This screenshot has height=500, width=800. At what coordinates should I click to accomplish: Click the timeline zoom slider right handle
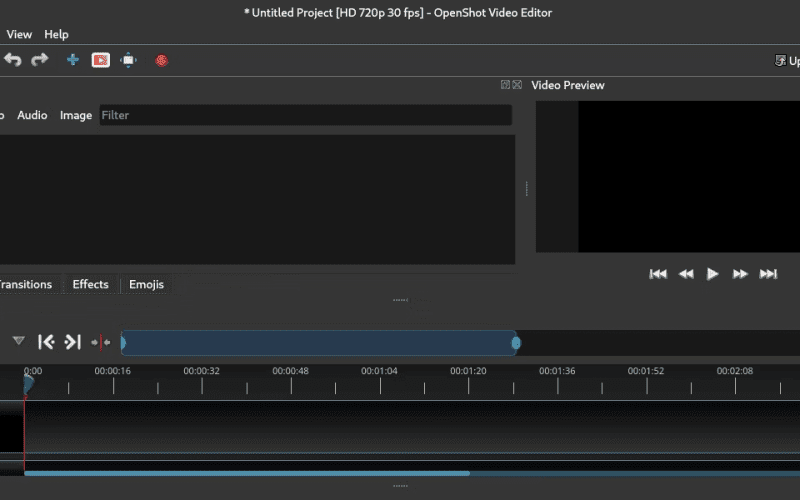(x=516, y=343)
